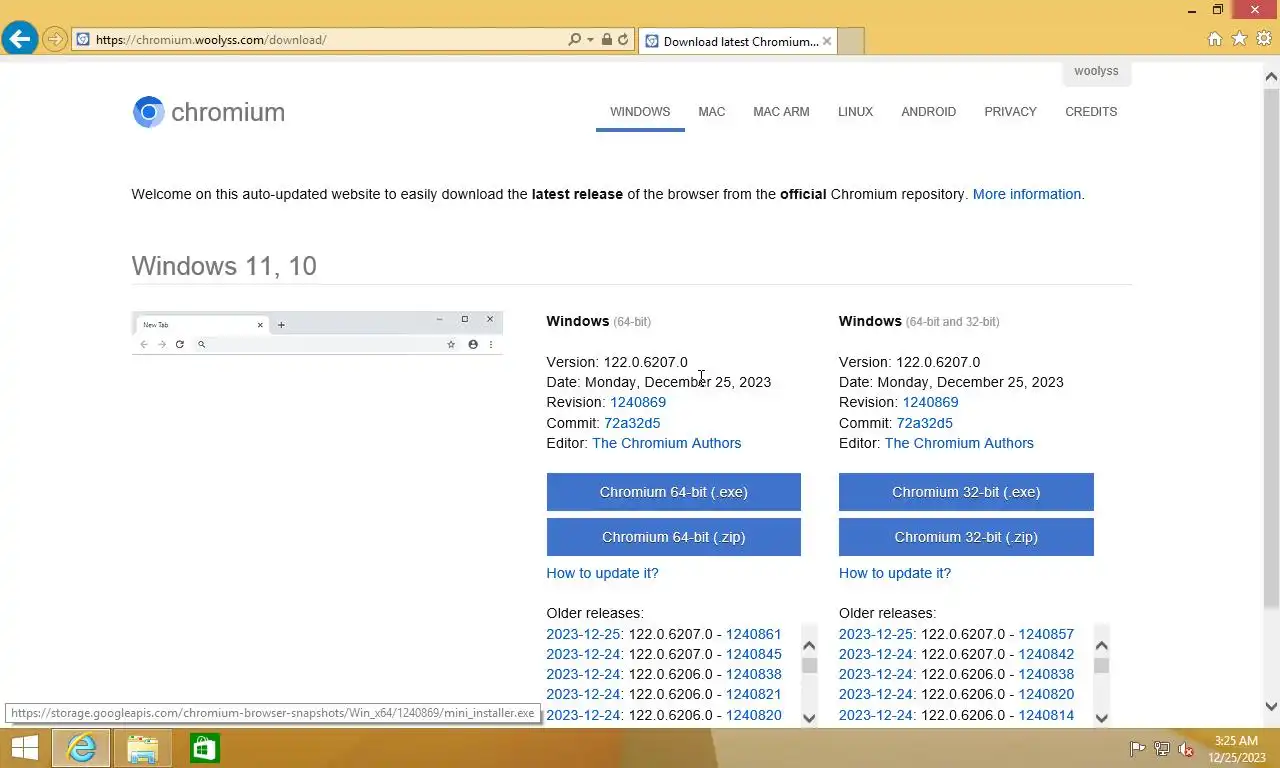Open the CREDITS navigation item
The width and height of the screenshot is (1280, 768).
click(x=1091, y=112)
